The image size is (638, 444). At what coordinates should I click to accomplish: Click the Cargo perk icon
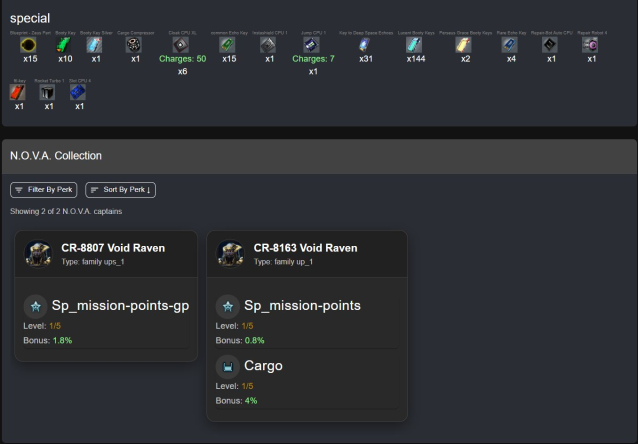[x=228, y=366]
